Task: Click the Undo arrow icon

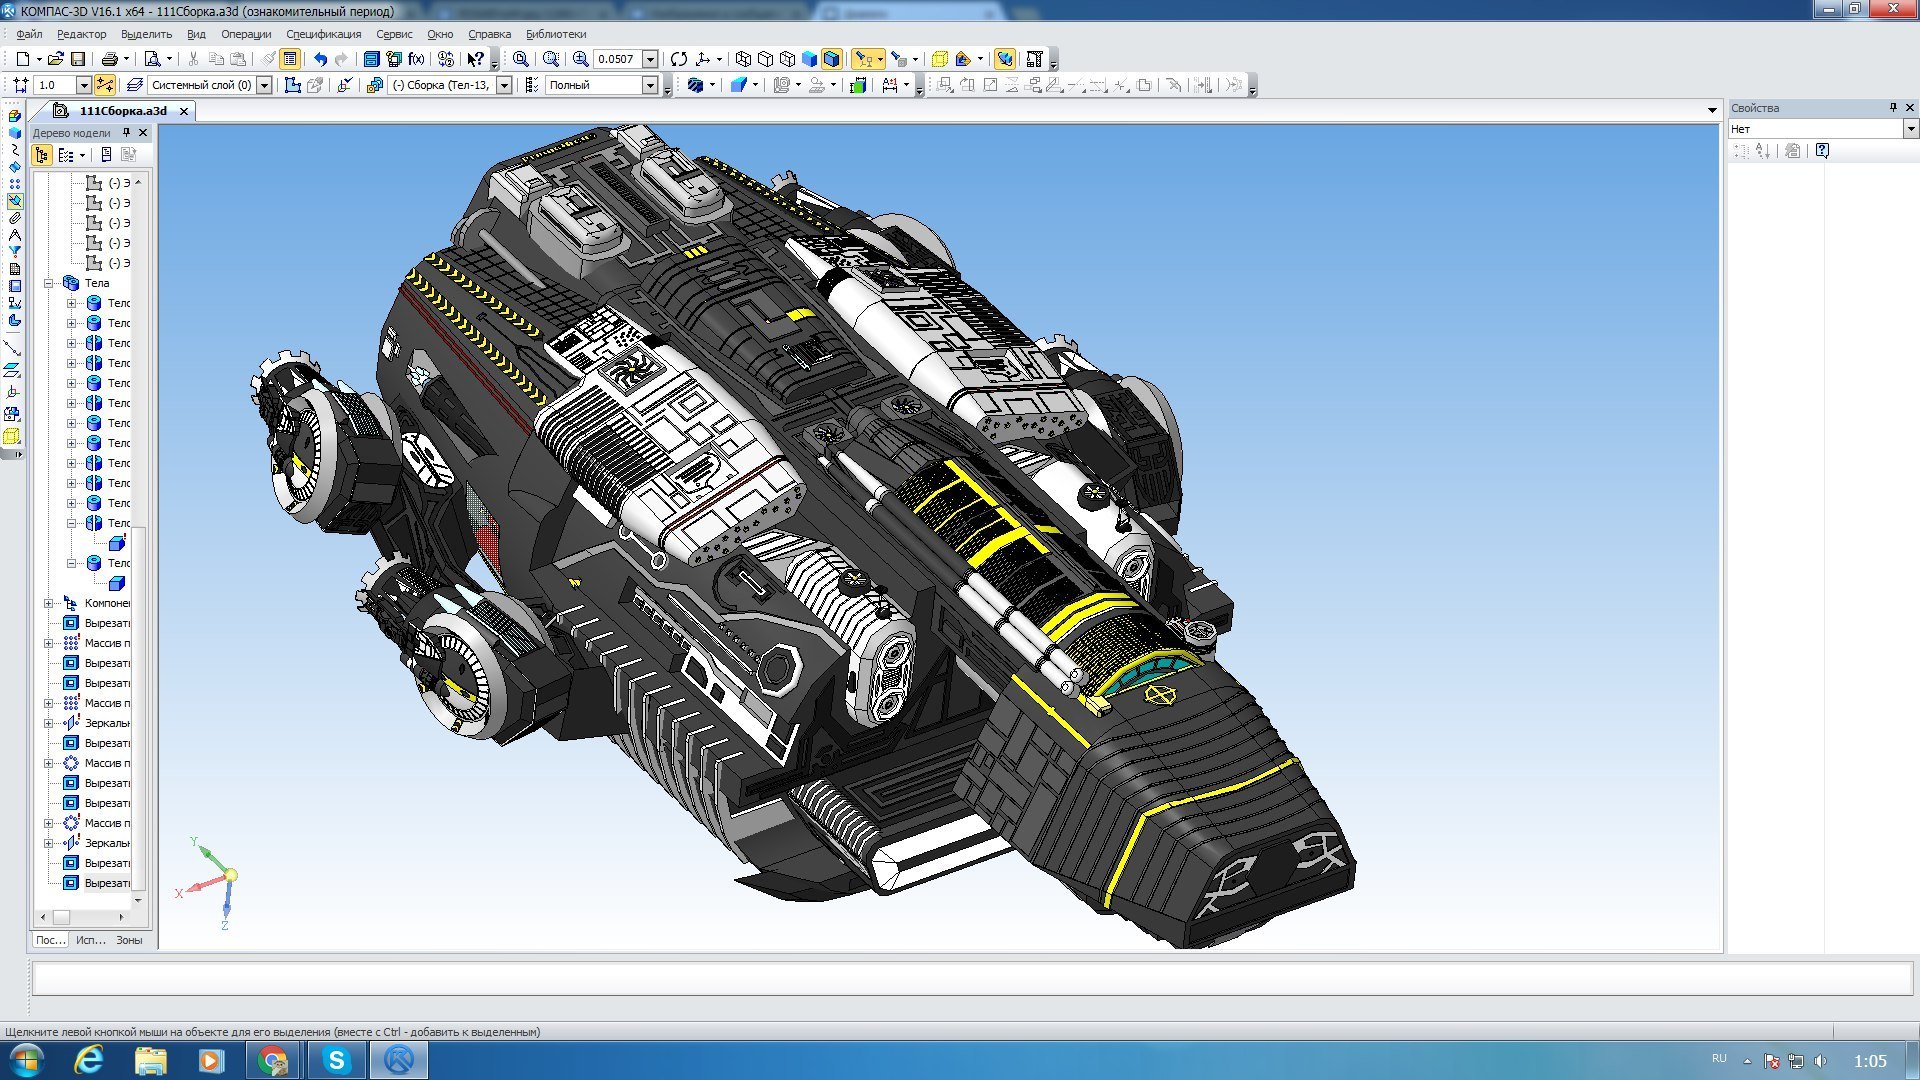Action: (320, 59)
